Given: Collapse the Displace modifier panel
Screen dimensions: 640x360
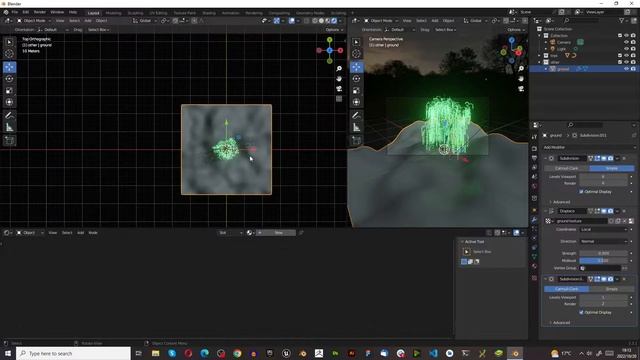Looking at the screenshot, I should coord(545,211).
